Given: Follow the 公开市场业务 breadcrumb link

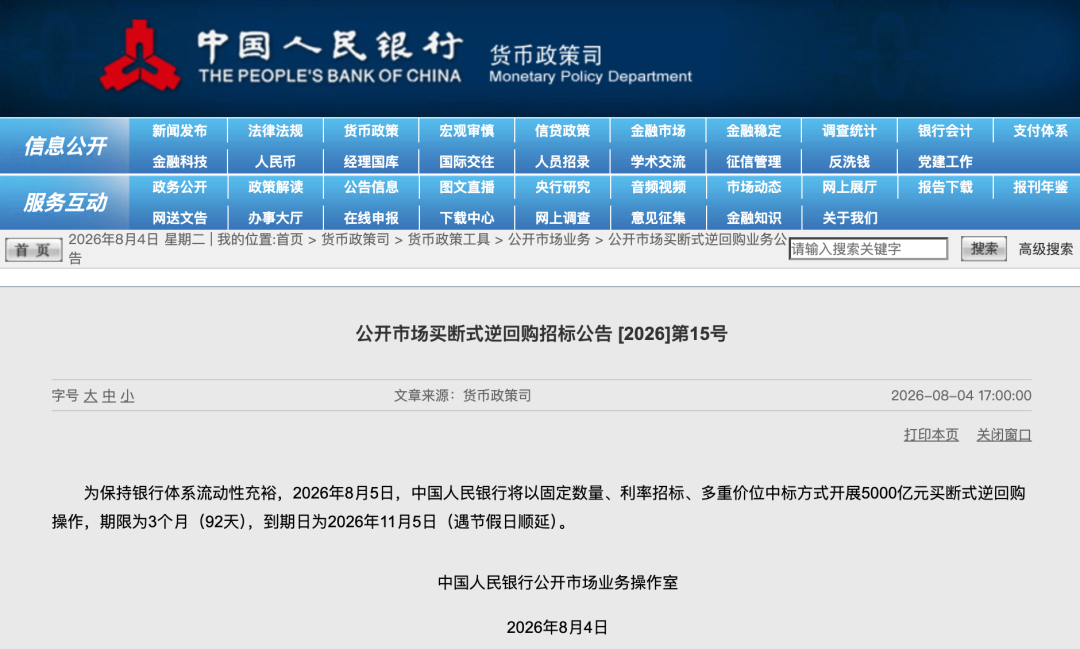Looking at the screenshot, I should click(549, 239).
